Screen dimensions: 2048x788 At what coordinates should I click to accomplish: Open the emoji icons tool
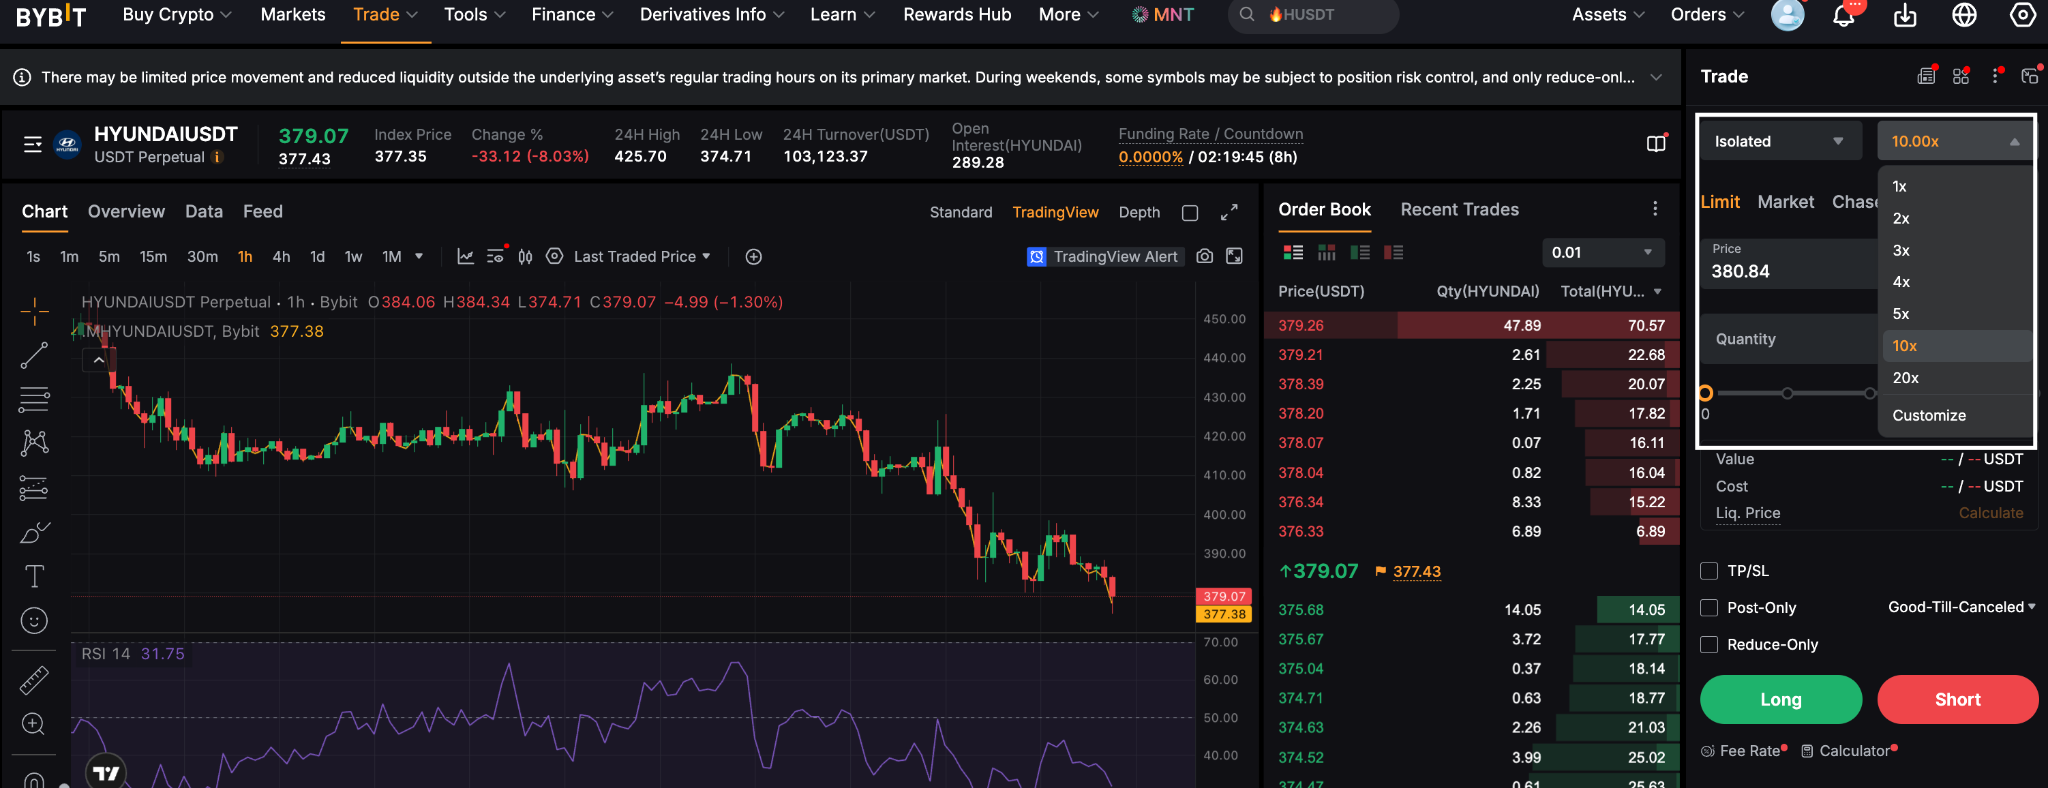click(34, 621)
